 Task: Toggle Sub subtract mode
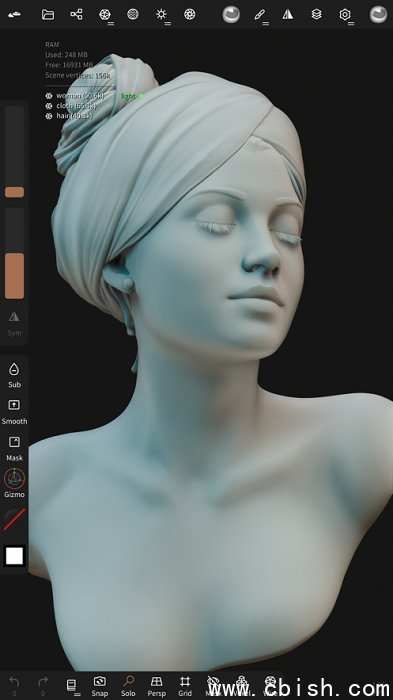[x=14, y=375]
